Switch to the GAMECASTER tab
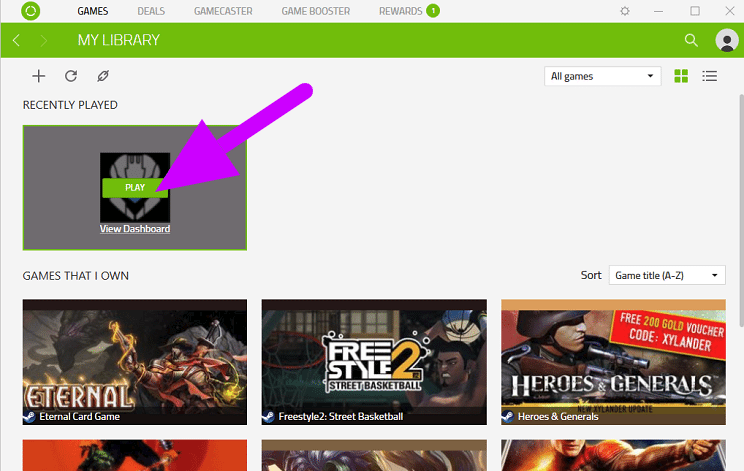 point(223,11)
